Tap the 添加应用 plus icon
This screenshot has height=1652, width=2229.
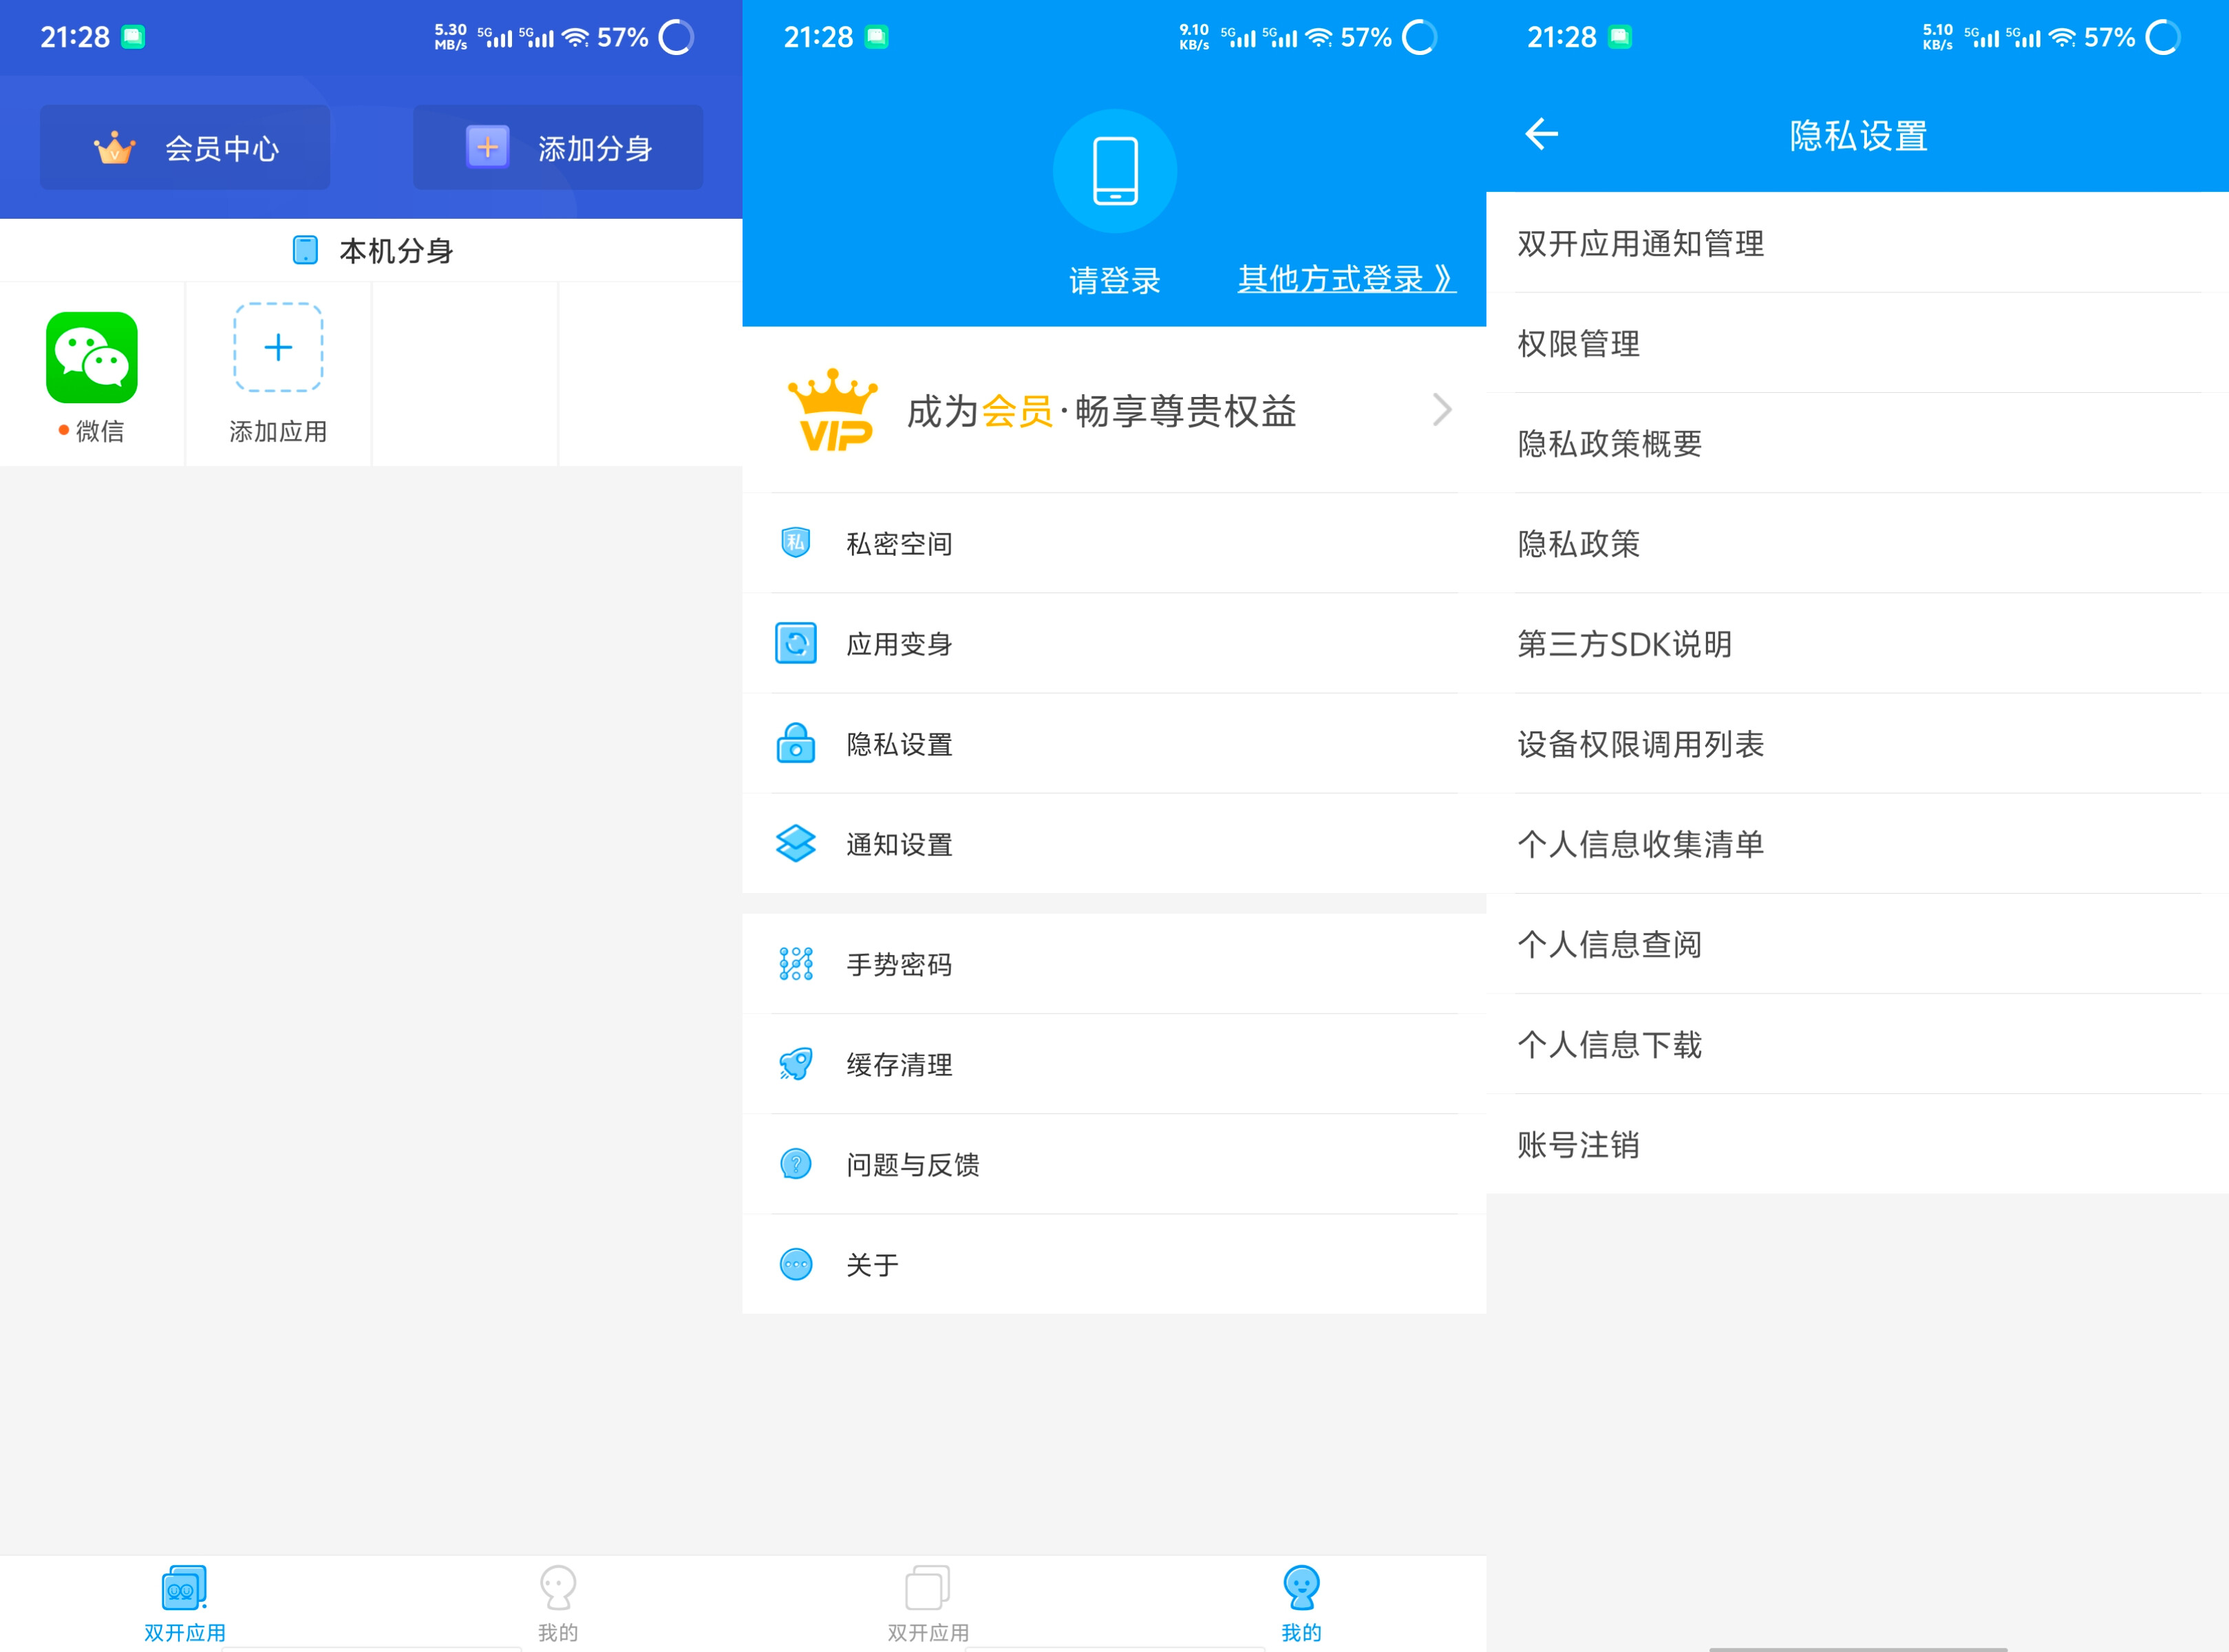coord(277,348)
